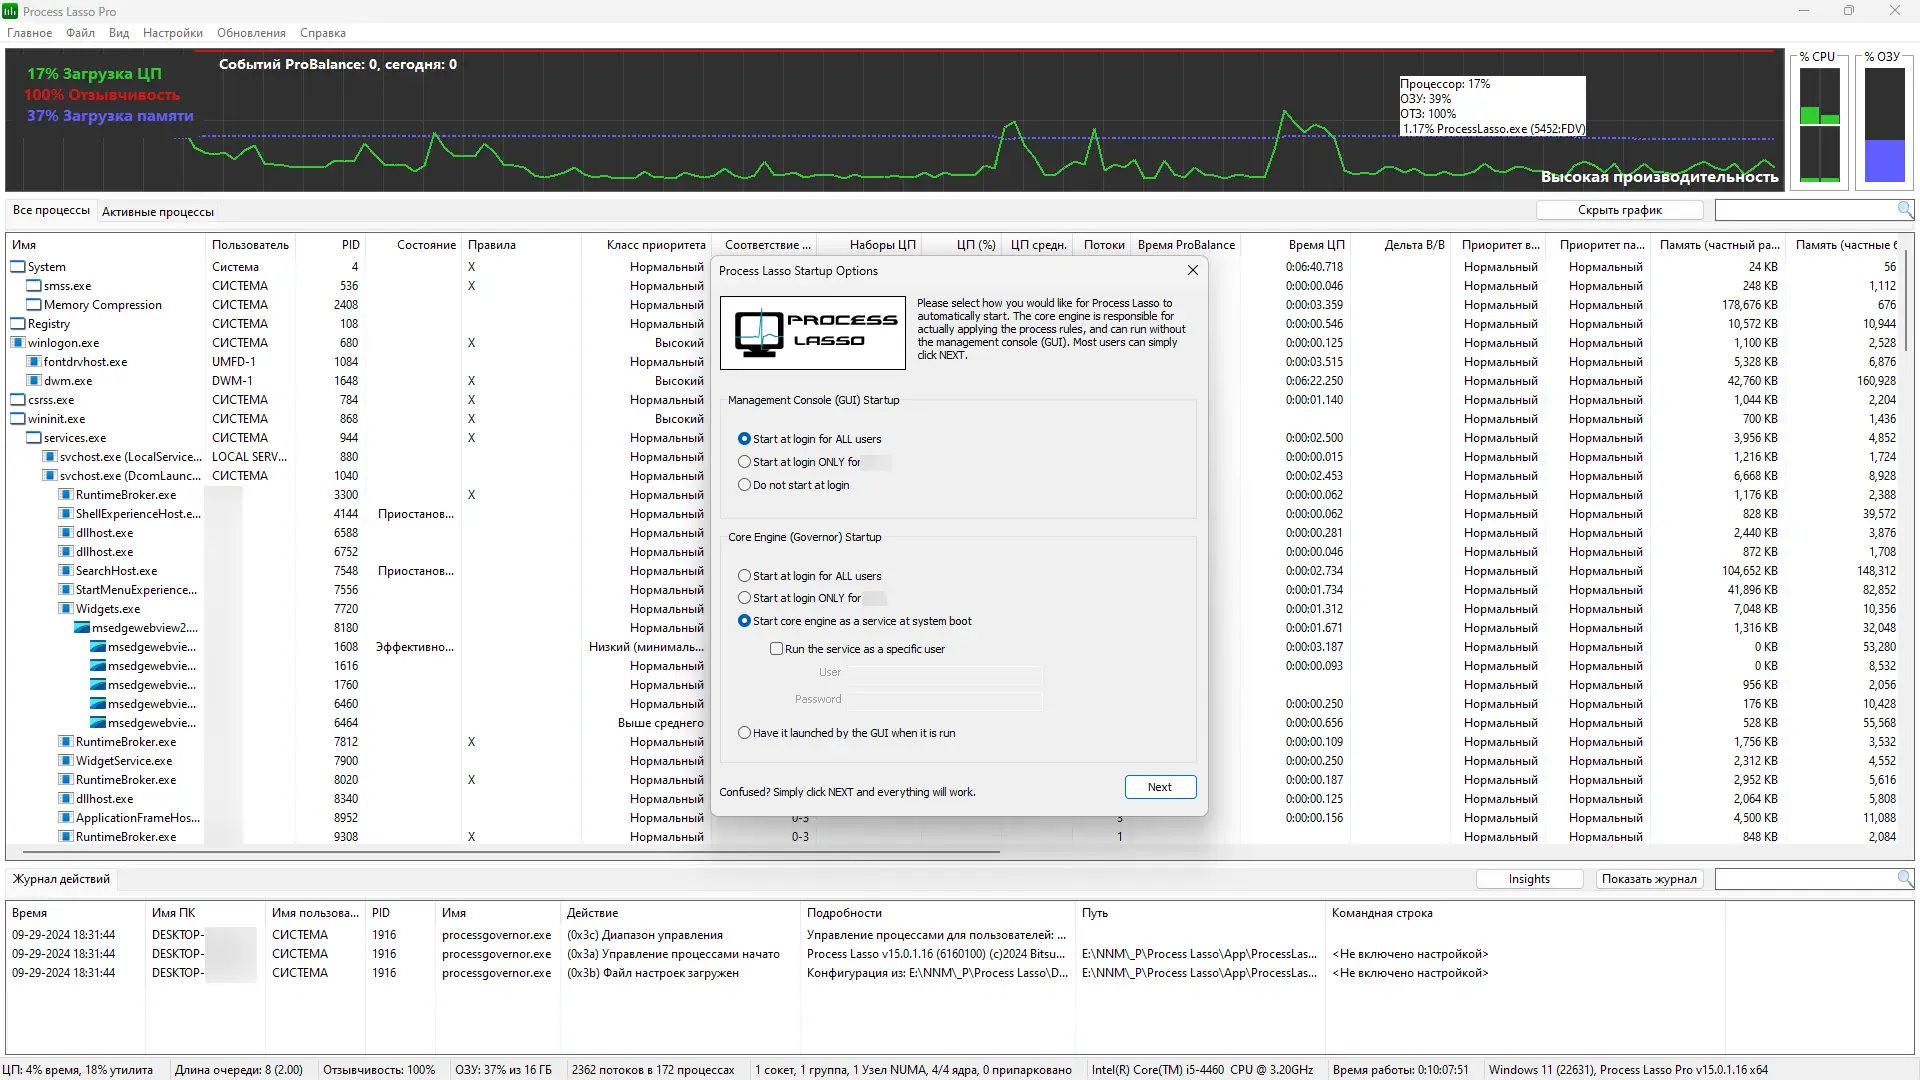Switch to Активные процессы tab

pyautogui.click(x=158, y=212)
